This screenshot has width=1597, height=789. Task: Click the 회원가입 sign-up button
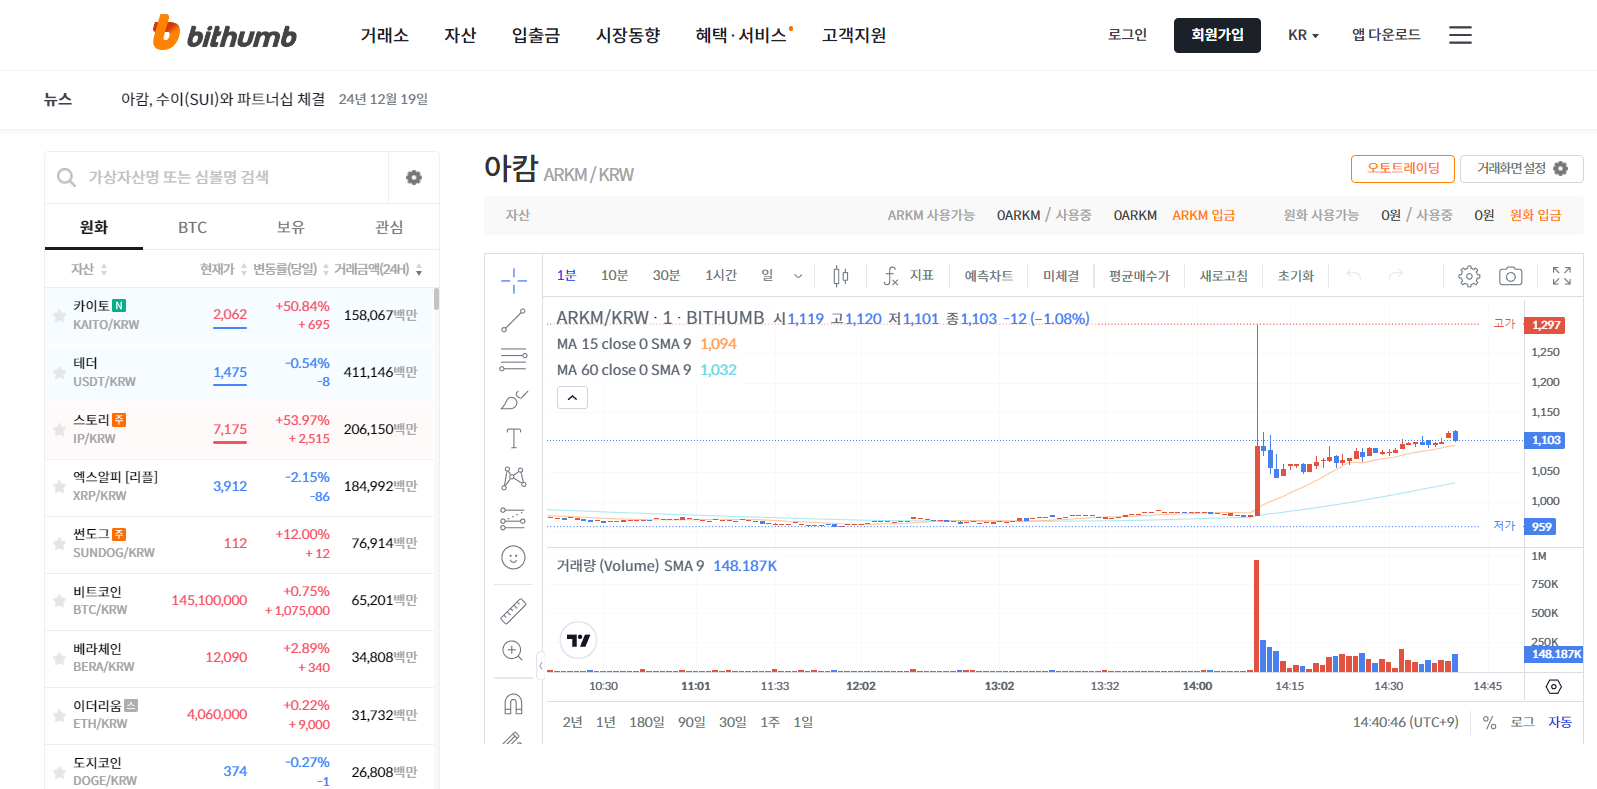click(x=1217, y=35)
